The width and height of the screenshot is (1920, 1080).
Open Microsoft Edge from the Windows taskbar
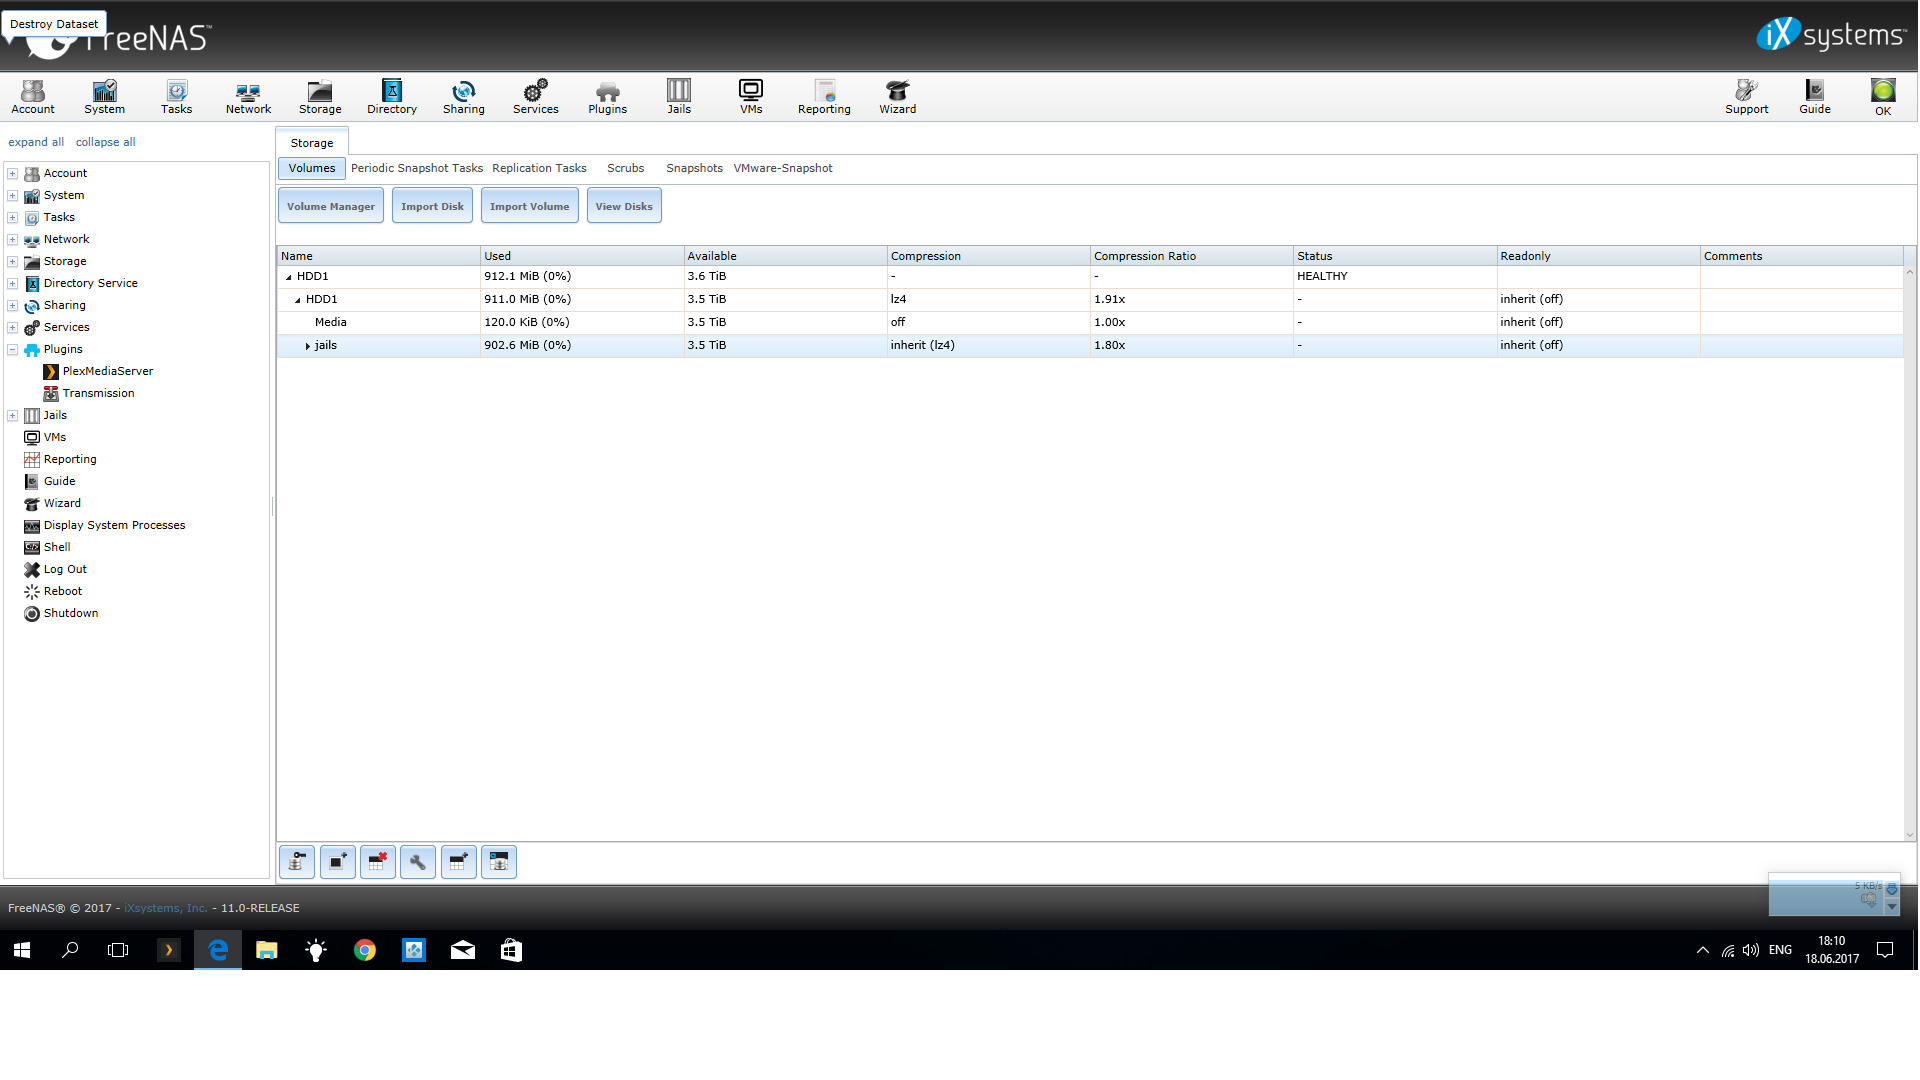217,950
